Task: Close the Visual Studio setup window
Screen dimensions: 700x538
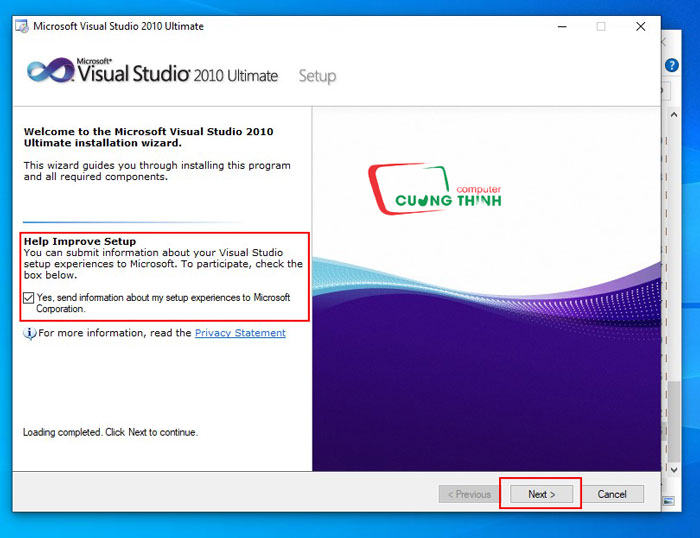Action: point(641,26)
